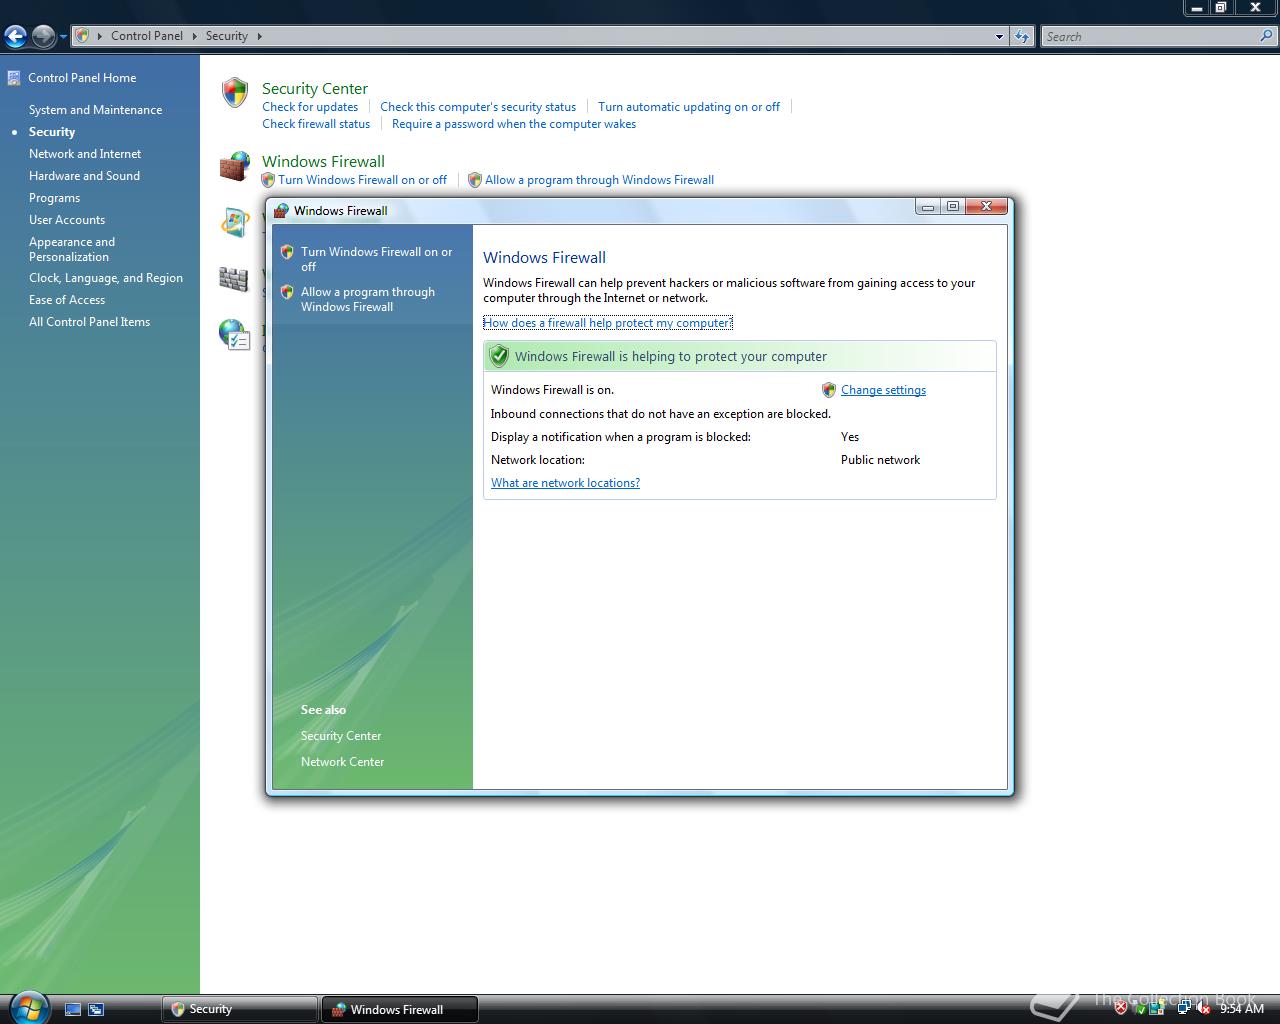
Task: Open All Control Panel Items
Action: (x=89, y=322)
